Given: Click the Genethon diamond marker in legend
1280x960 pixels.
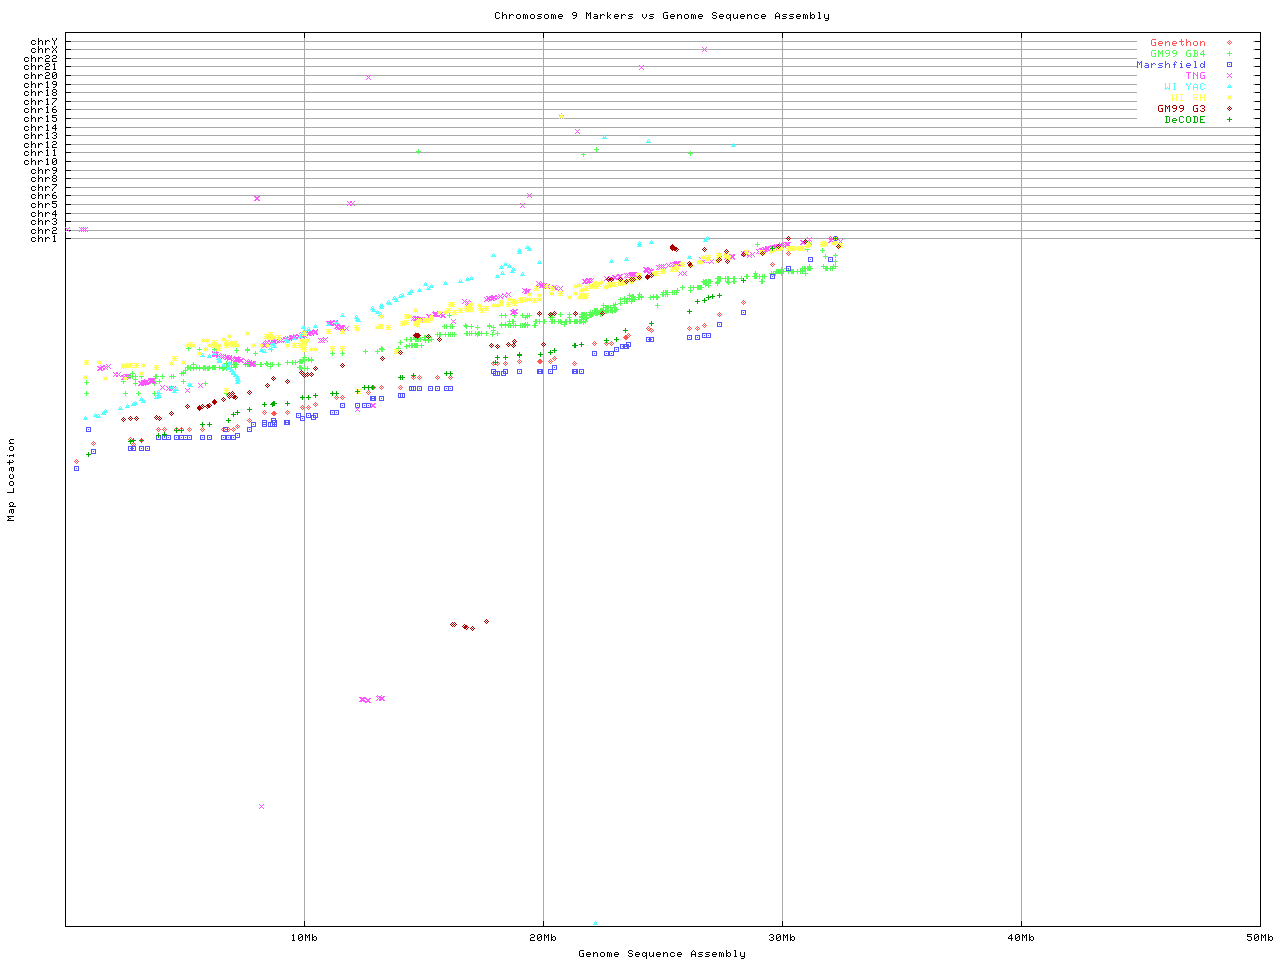Looking at the screenshot, I should tap(1229, 43).
